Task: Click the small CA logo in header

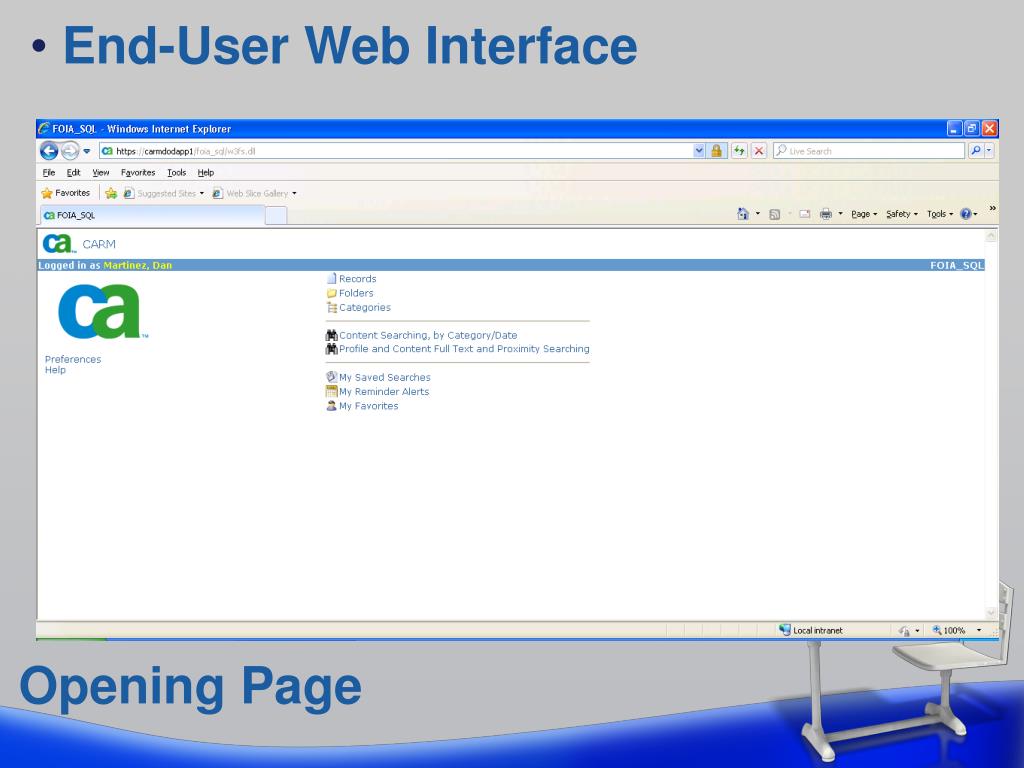Action: click(59, 244)
